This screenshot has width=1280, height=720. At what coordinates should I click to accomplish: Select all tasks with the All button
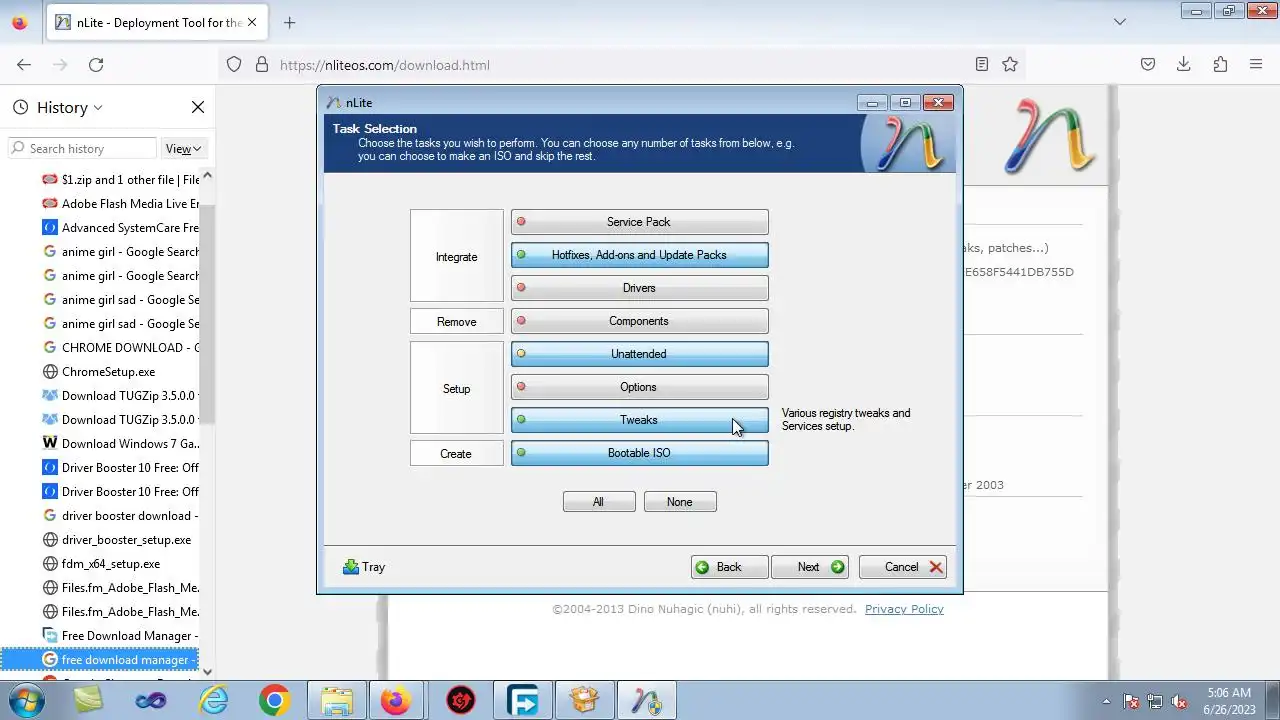[x=599, y=502]
